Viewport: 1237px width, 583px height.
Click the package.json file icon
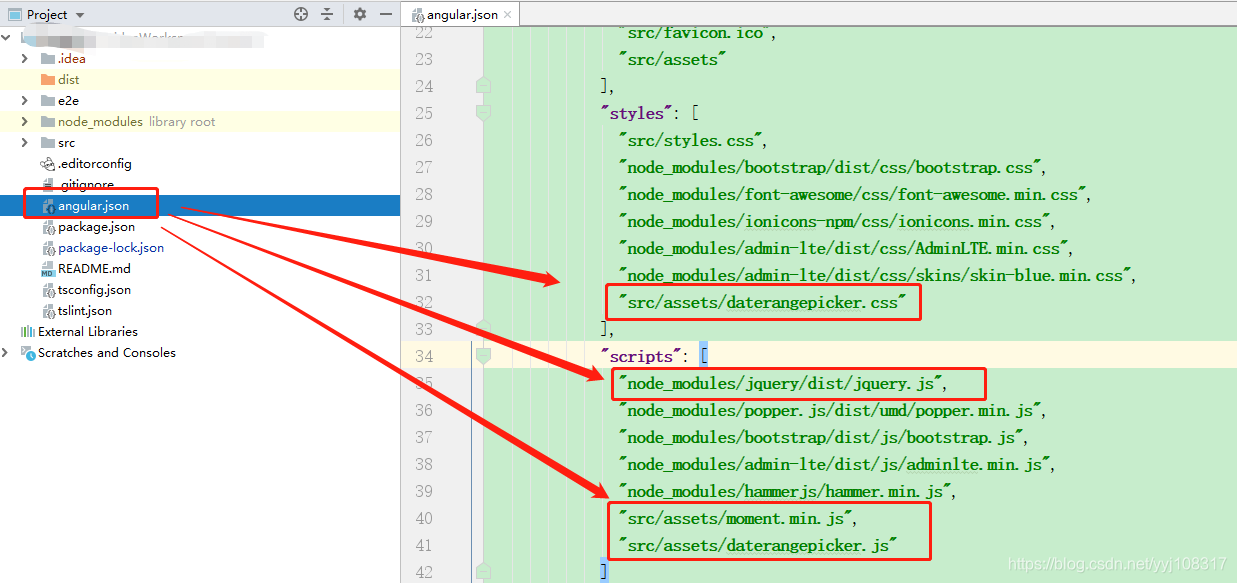pyautogui.click(x=47, y=227)
